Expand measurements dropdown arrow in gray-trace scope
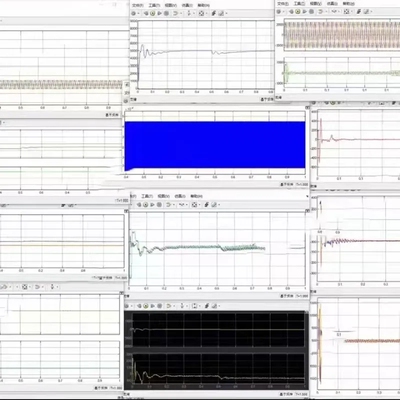This screenshot has width=400, height=400. click(x=227, y=13)
